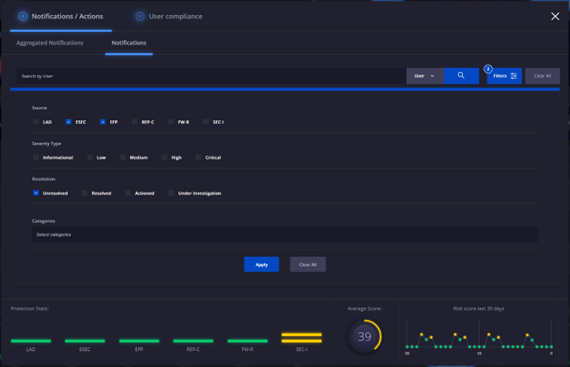Click the EFP protection status bar

[x=139, y=341]
